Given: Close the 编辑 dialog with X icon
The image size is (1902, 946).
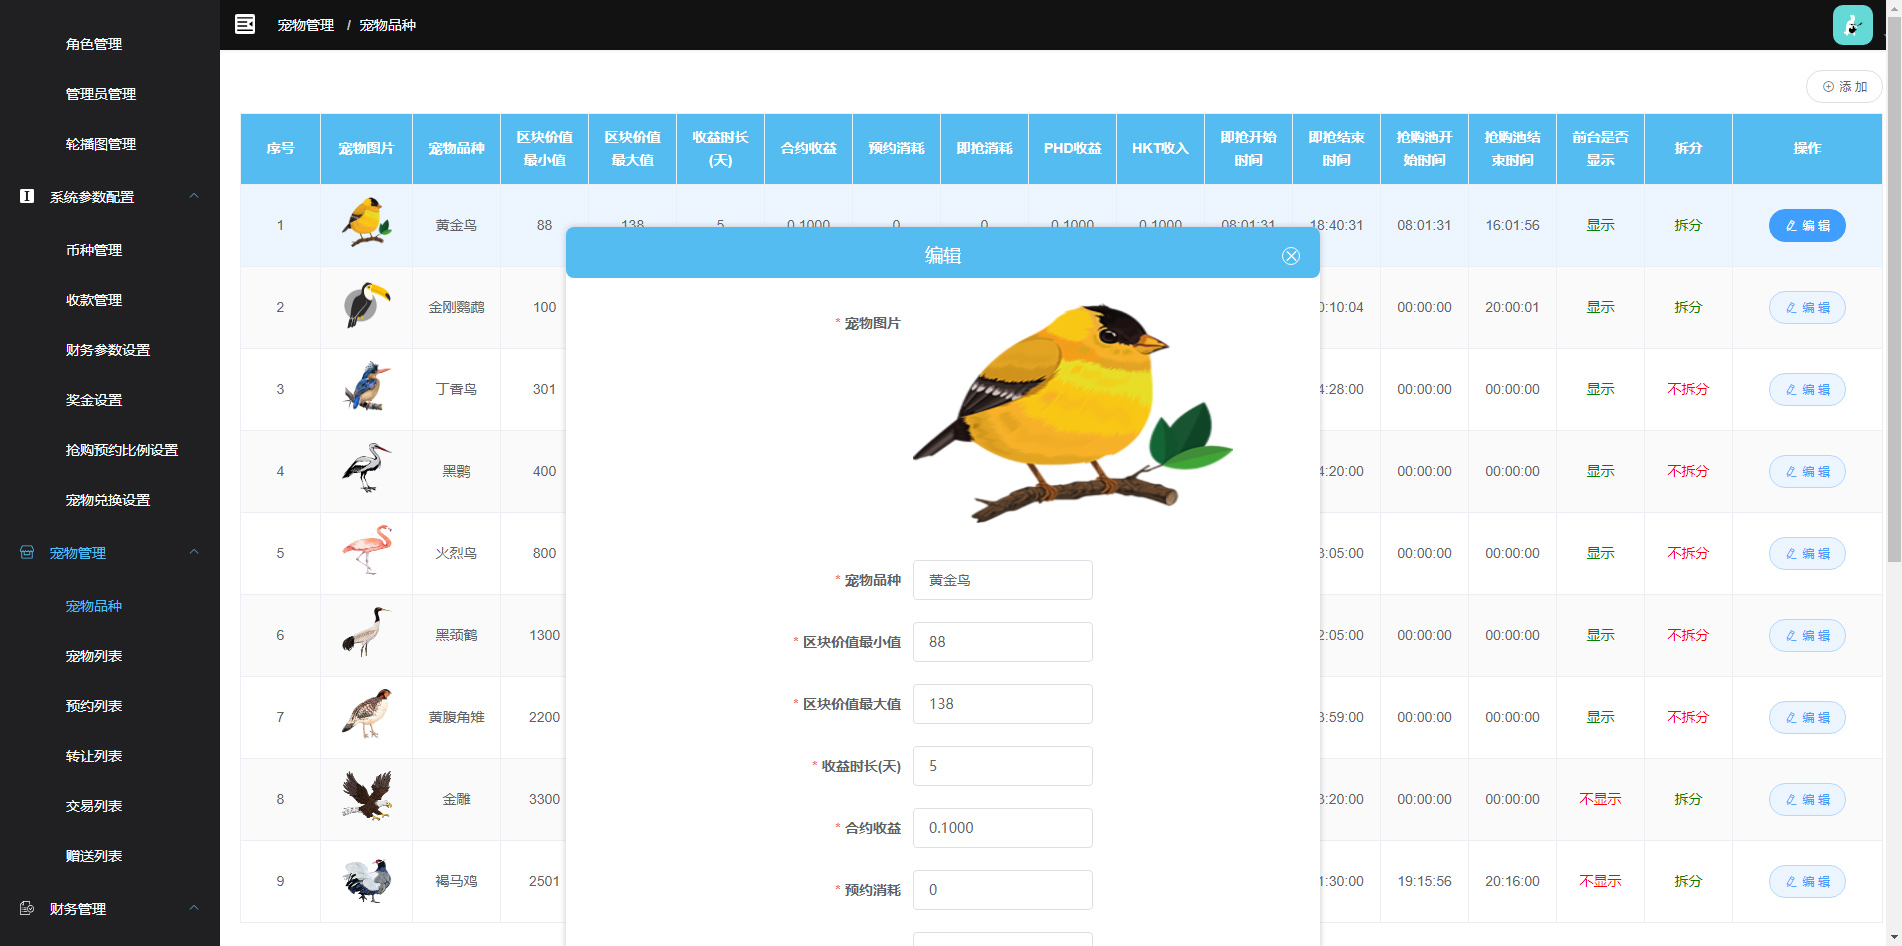Looking at the screenshot, I should click(x=1291, y=256).
